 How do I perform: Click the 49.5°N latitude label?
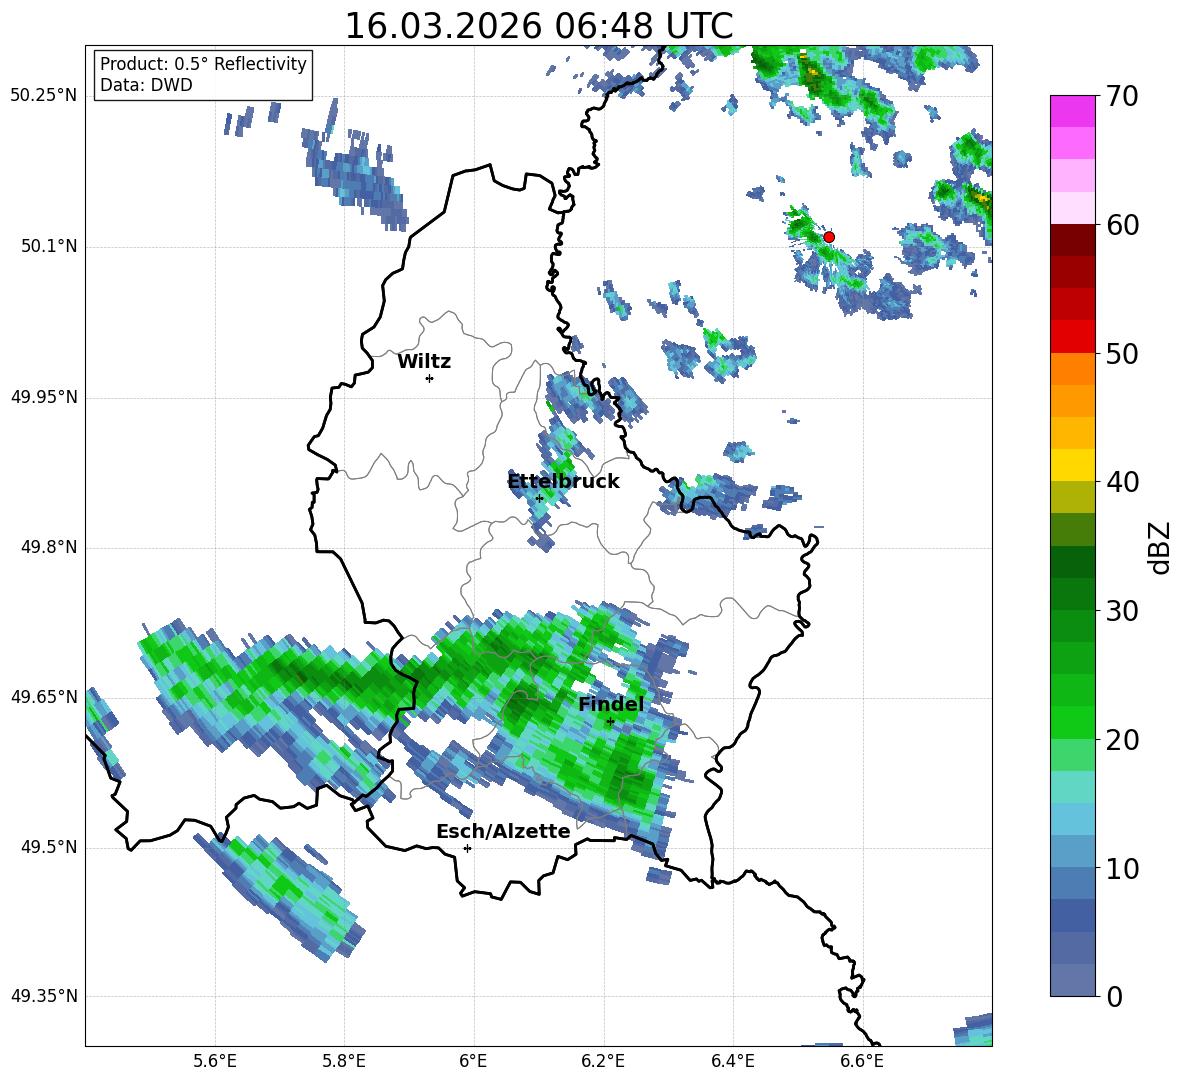click(x=49, y=847)
